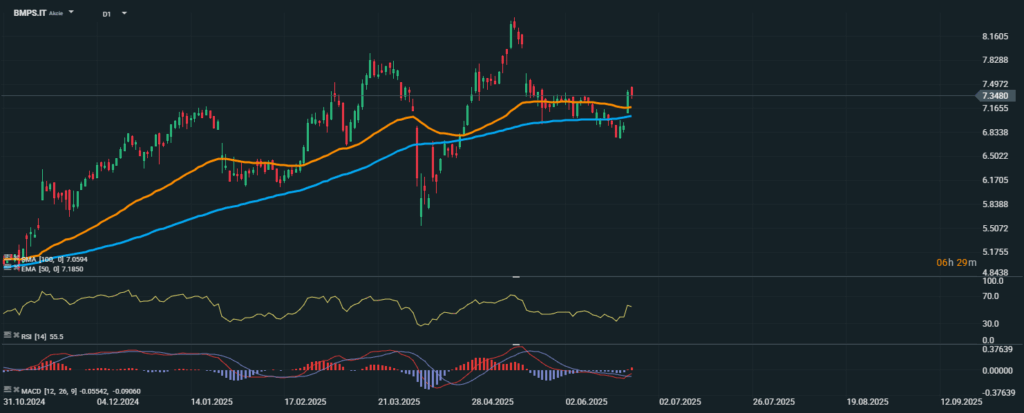The width and height of the screenshot is (1024, 413).
Task: Remove the MACD indicator with X icon
Action: [16, 389]
